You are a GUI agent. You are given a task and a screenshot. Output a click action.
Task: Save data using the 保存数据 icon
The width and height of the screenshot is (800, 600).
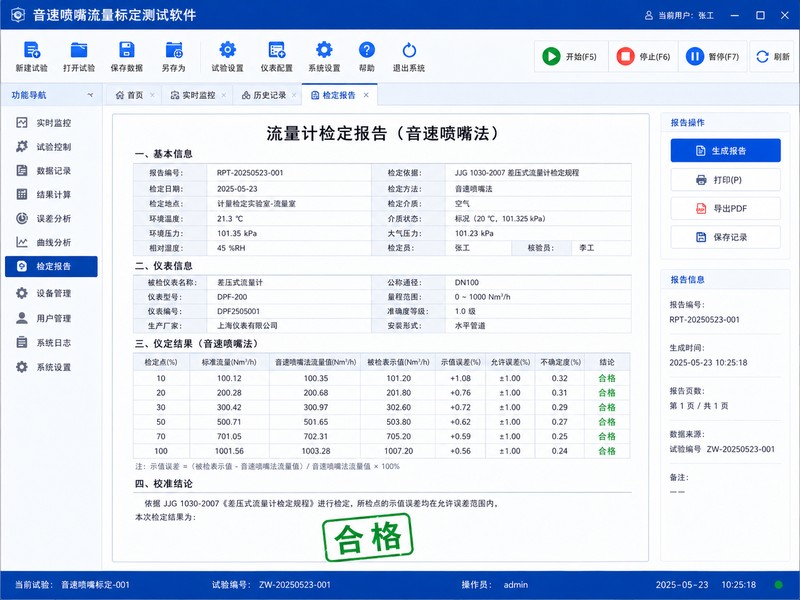click(127, 50)
